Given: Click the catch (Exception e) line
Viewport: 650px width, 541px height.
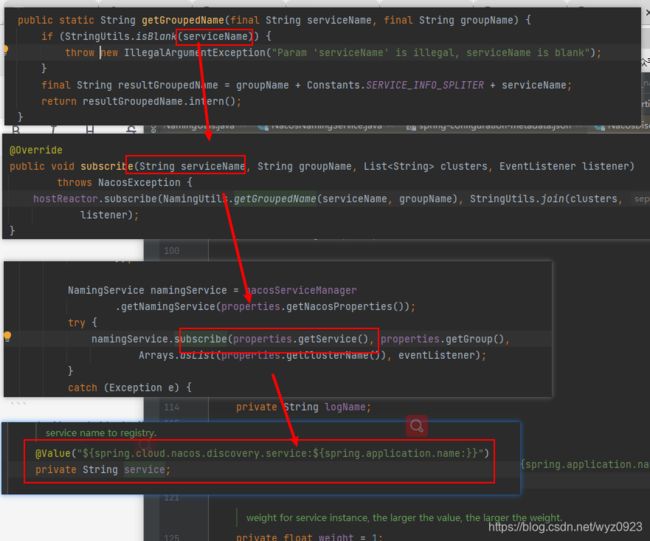Looking at the screenshot, I should click(130, 388).
